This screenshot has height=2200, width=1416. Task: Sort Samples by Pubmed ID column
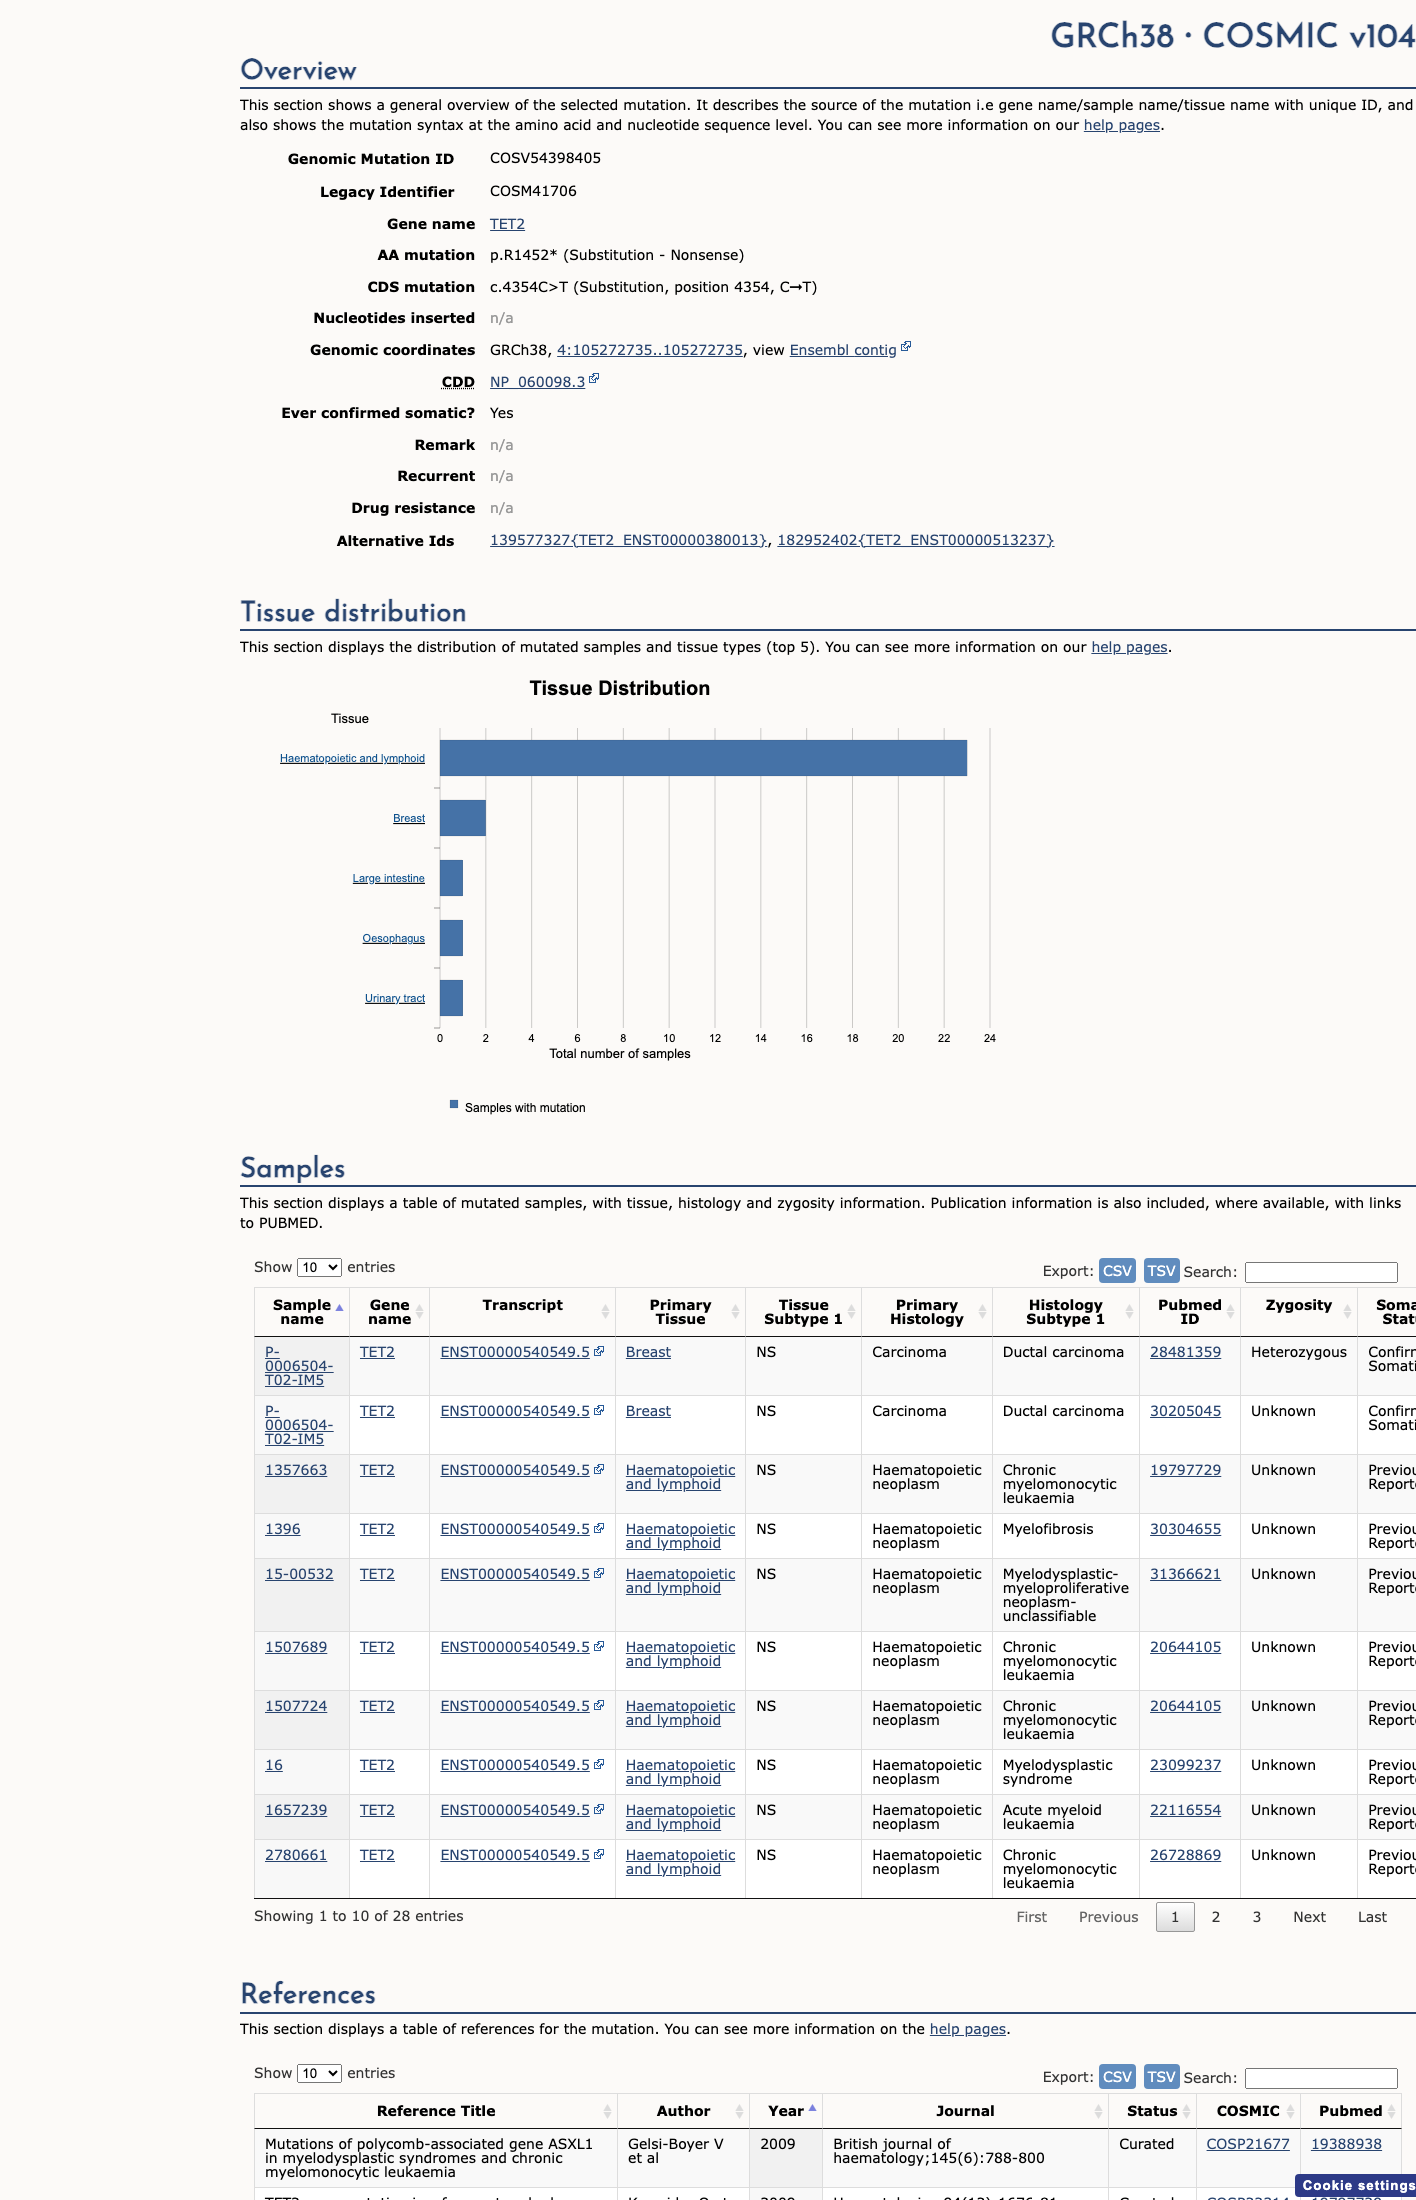(x=1190, y=1312)
